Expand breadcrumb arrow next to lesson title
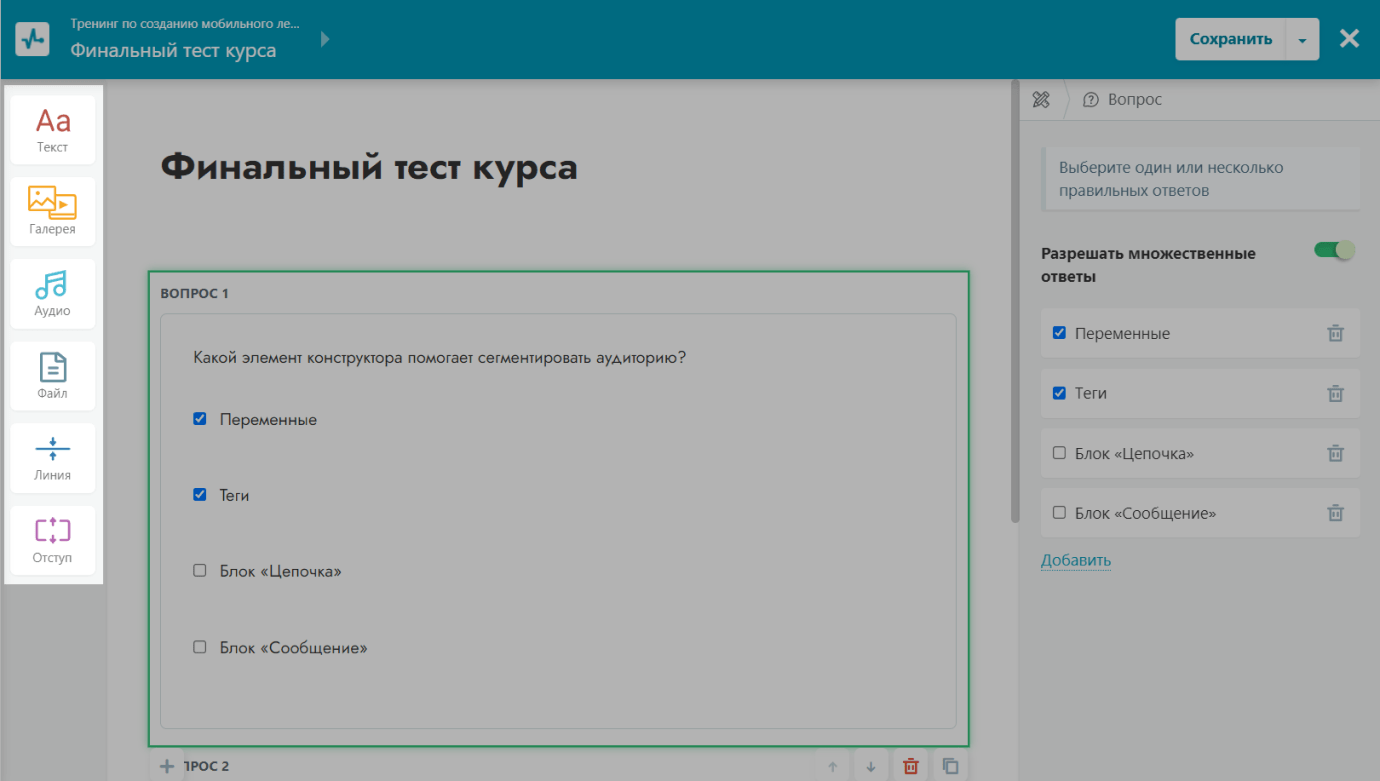The width and height of the screenshot is (1380, 781). click(325, 40)
